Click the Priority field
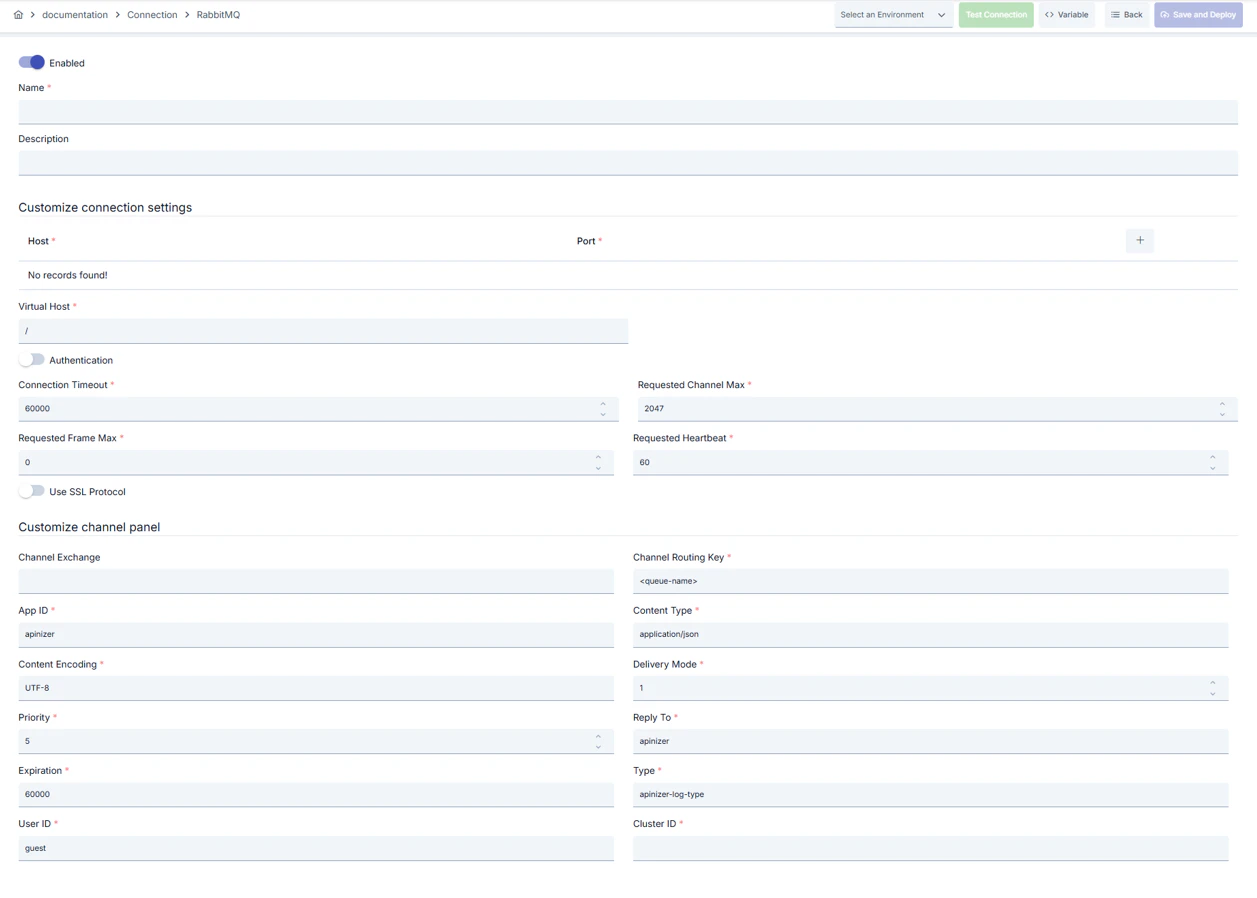The height and width of the screenshot is (898, 1257). point(316,741)
